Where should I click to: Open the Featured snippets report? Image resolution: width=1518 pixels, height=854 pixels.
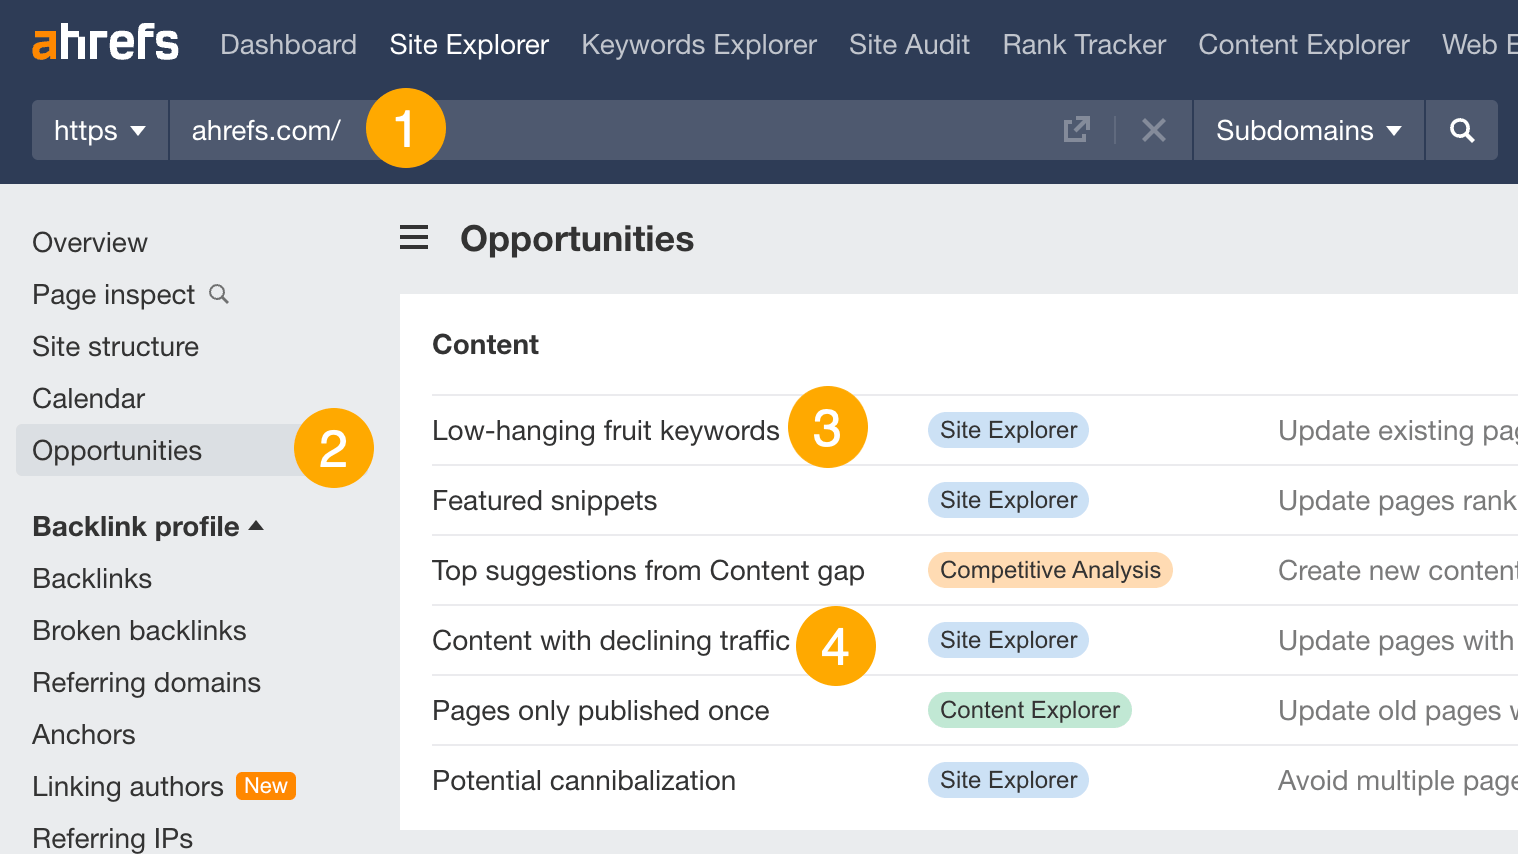click(x=544, y=500)
